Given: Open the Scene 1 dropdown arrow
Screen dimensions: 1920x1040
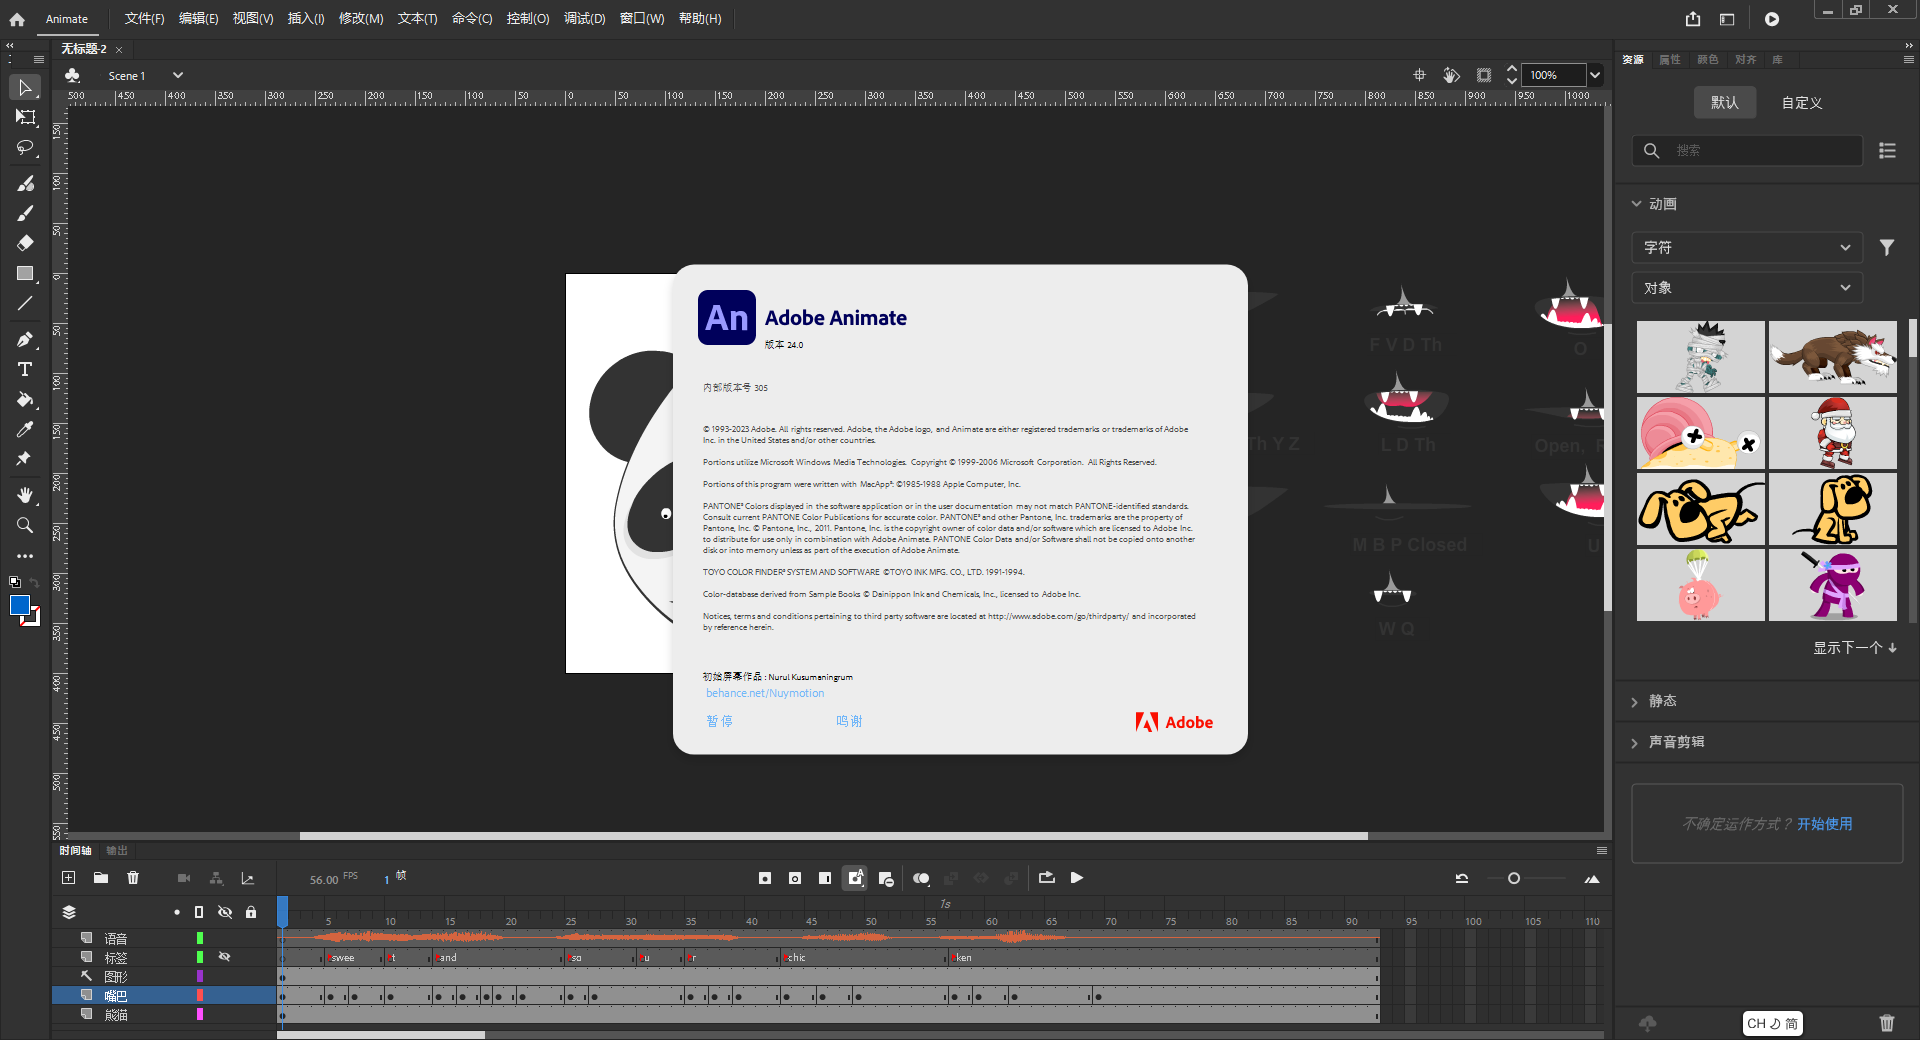Looking at the screenshot, I should pyautogui.click(x=178, y=75).
